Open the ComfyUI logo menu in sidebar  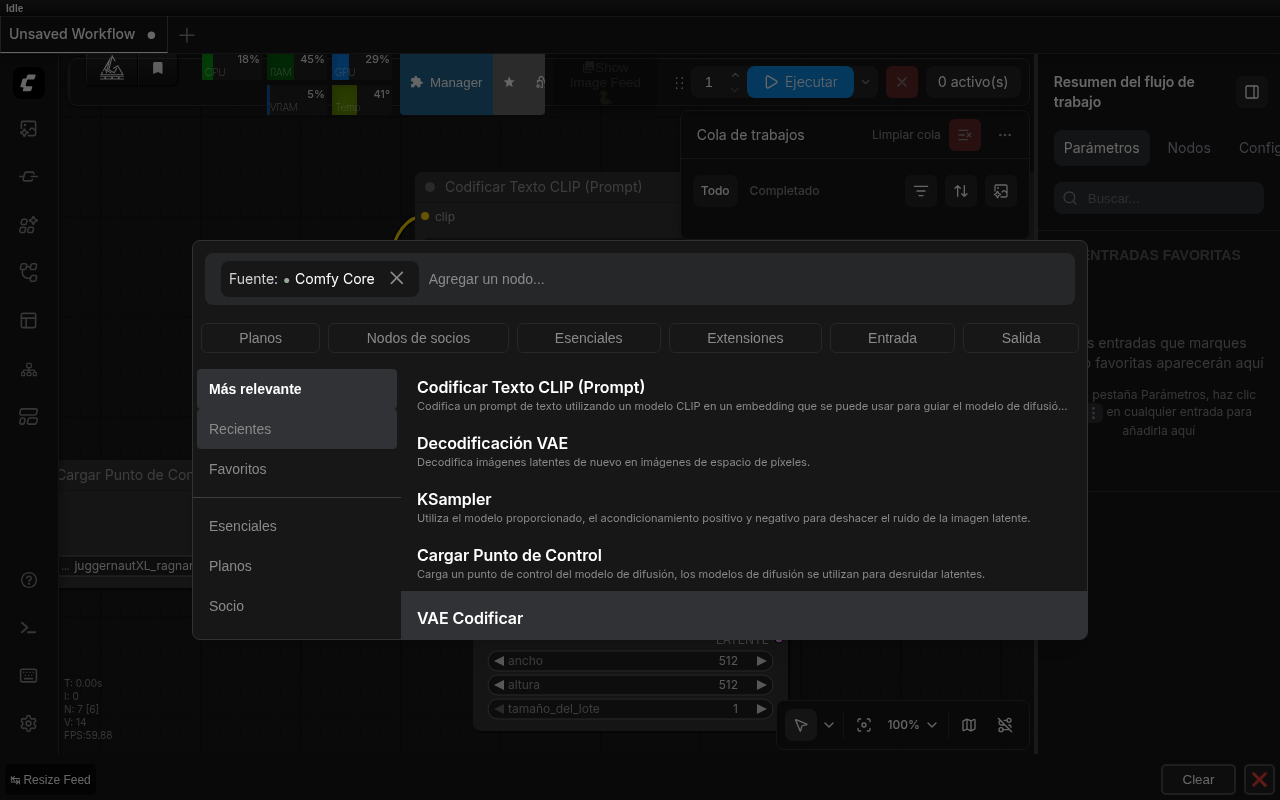[29, 82]
